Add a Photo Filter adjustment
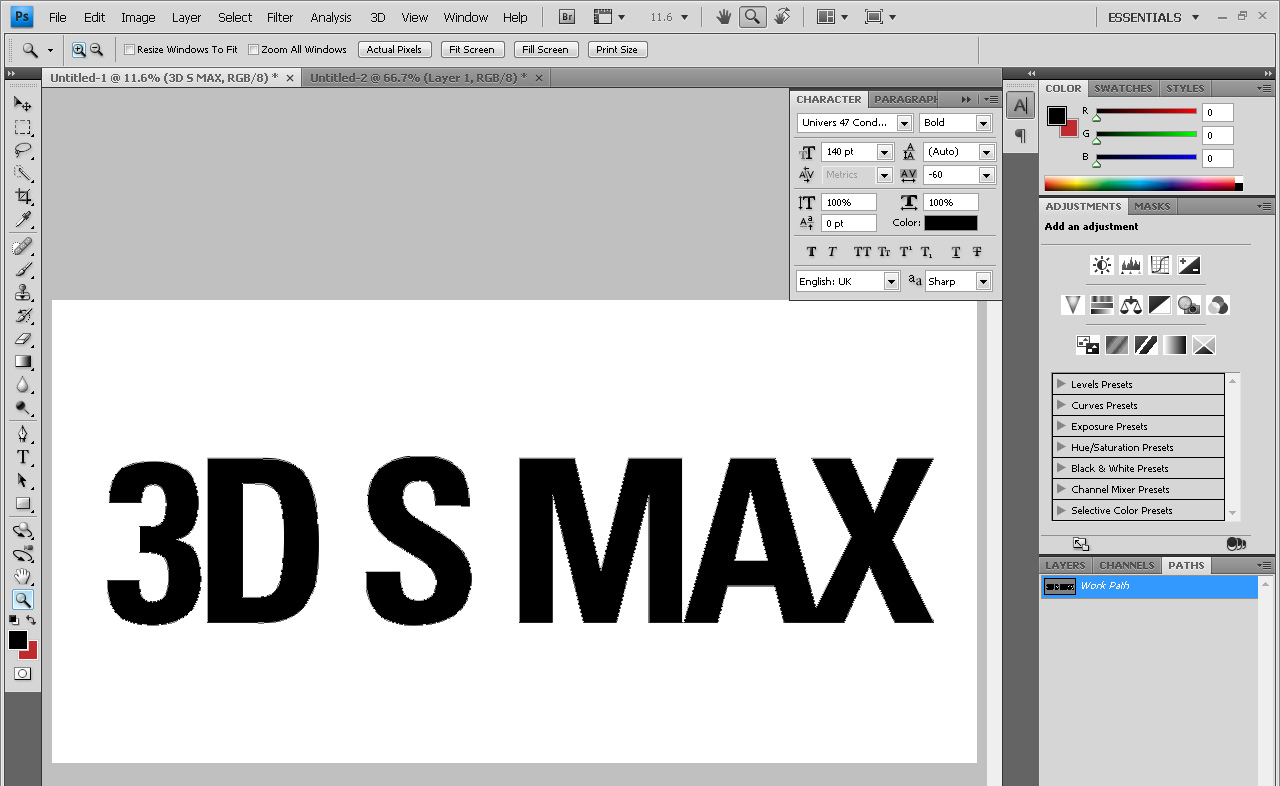 pyautogui.click(x=1188, y=305)
